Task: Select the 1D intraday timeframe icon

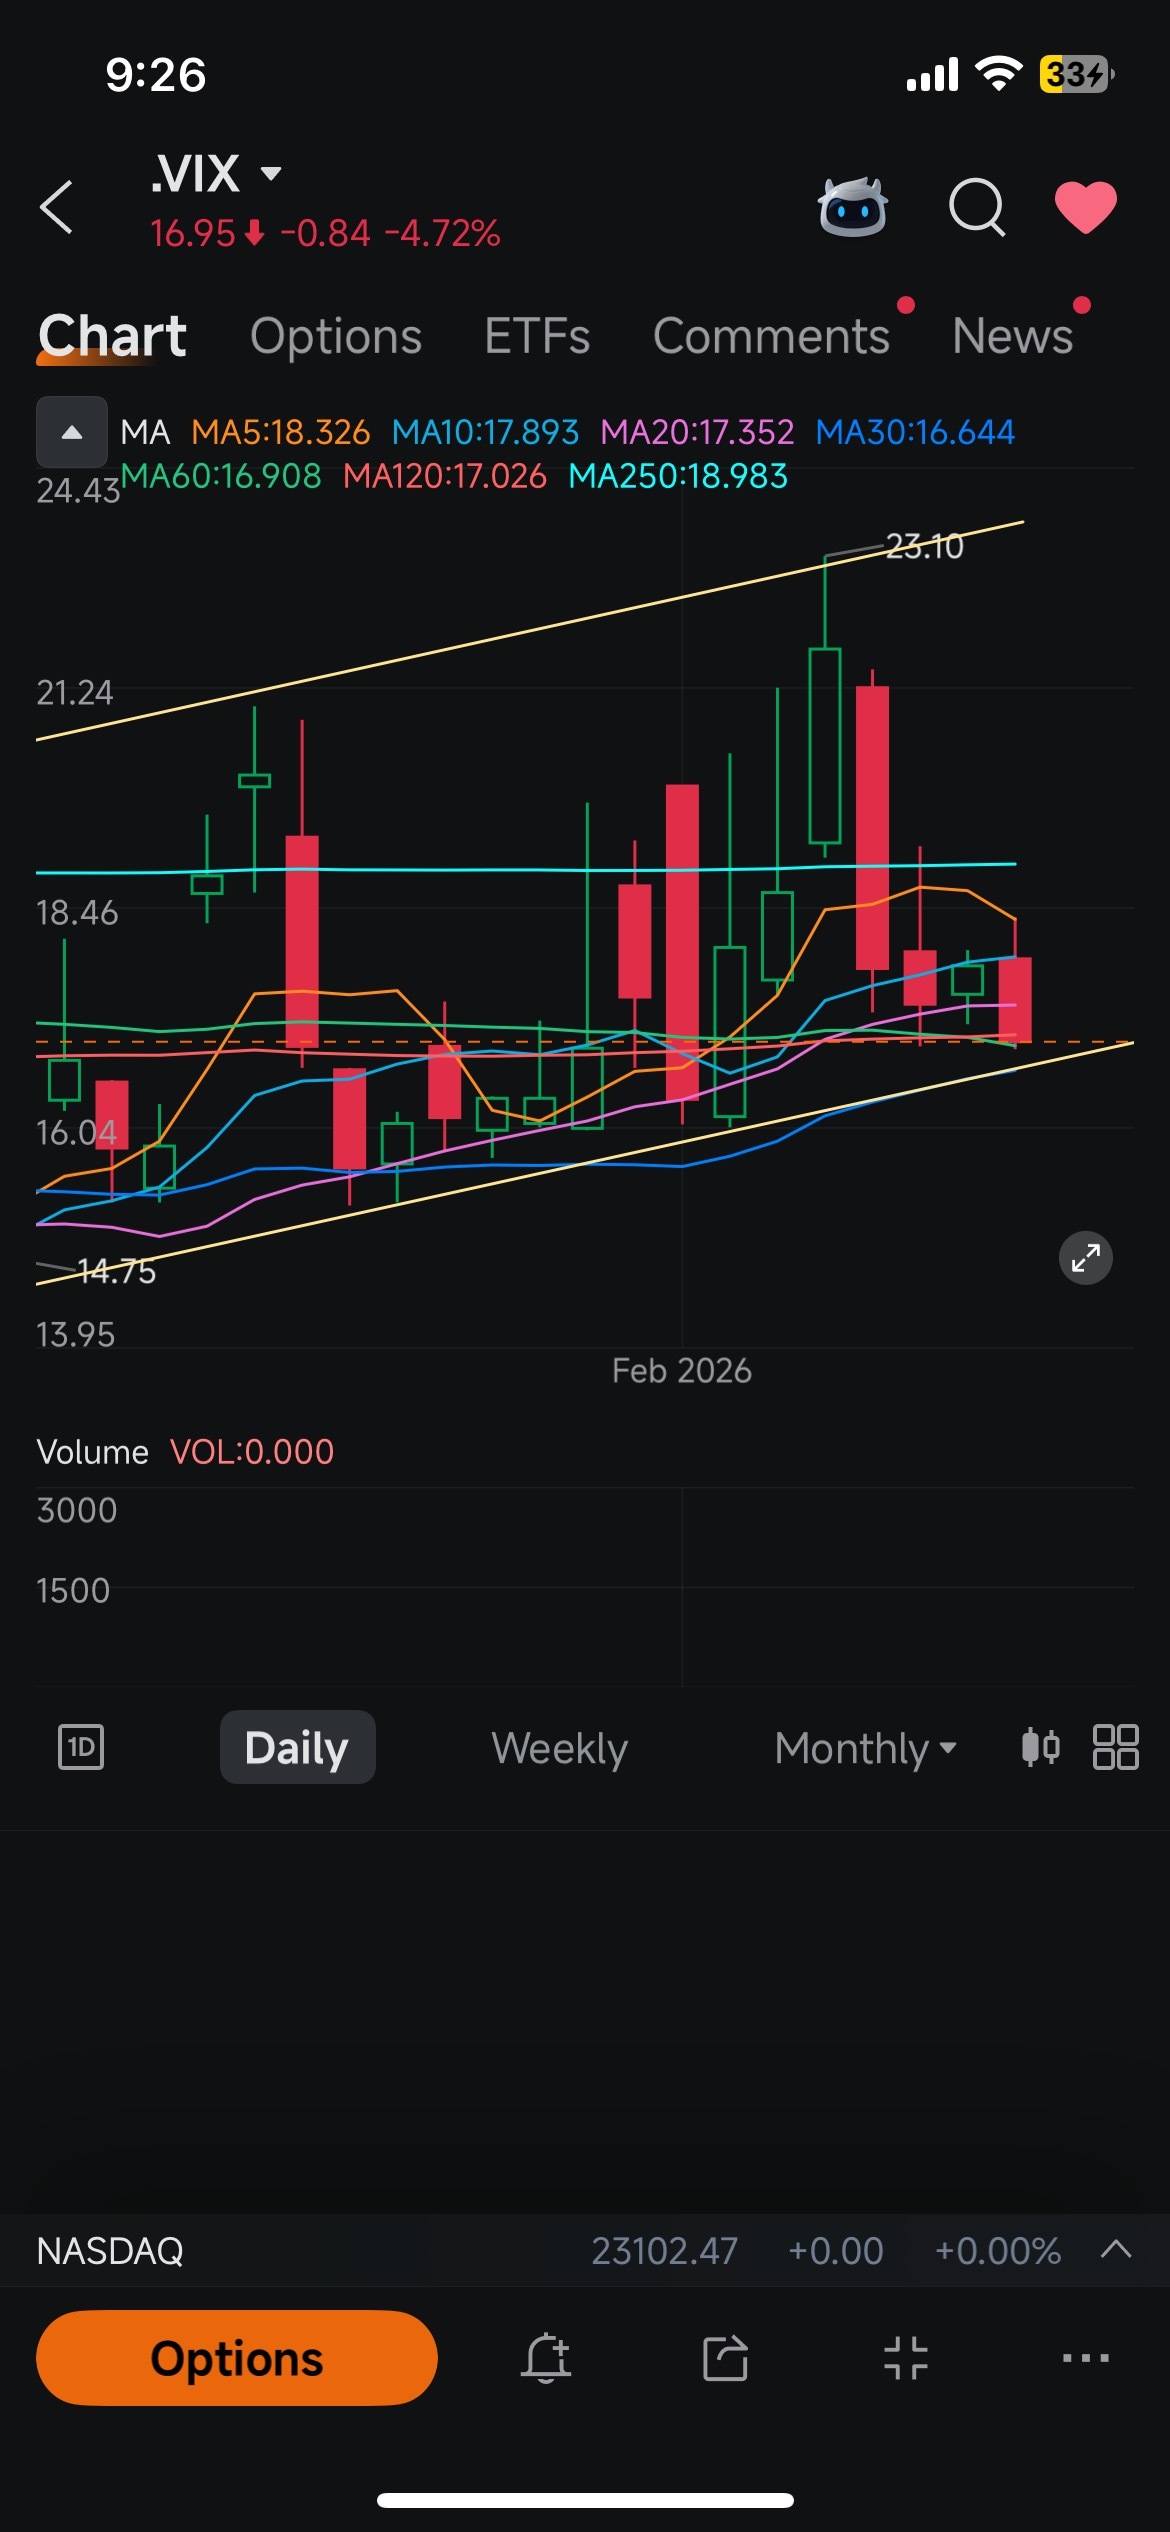Action: tap(81, 1748)
